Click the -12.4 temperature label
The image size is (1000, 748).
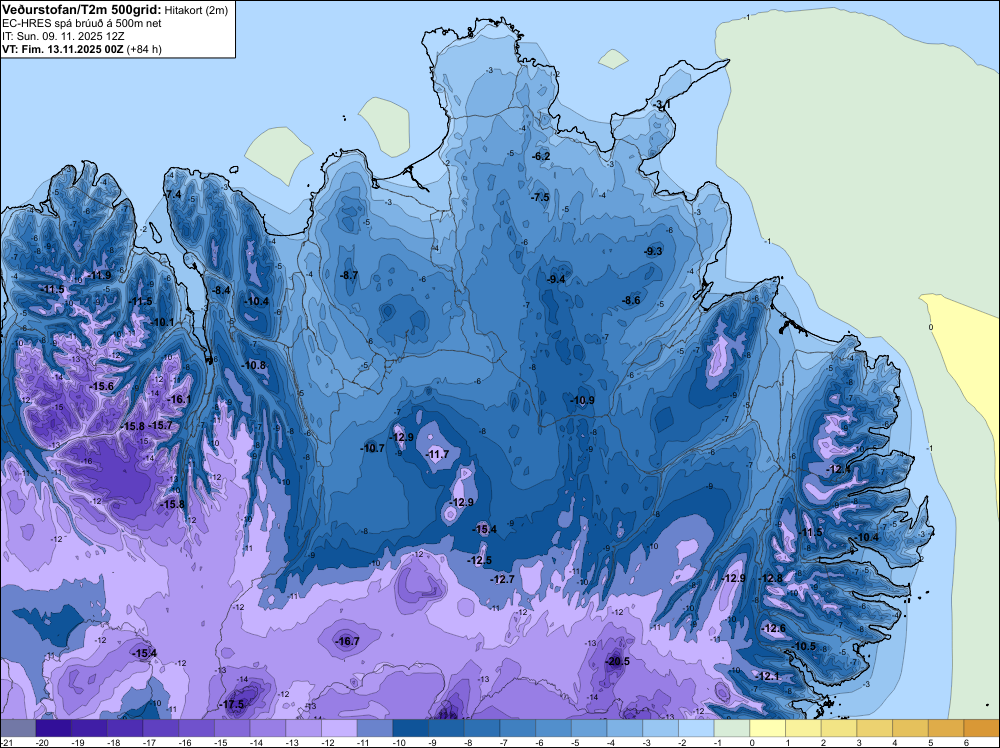(838, 469)
